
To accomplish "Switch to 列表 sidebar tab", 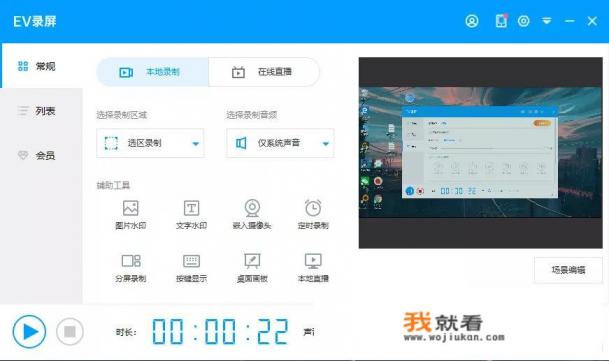I will [42, 111].
